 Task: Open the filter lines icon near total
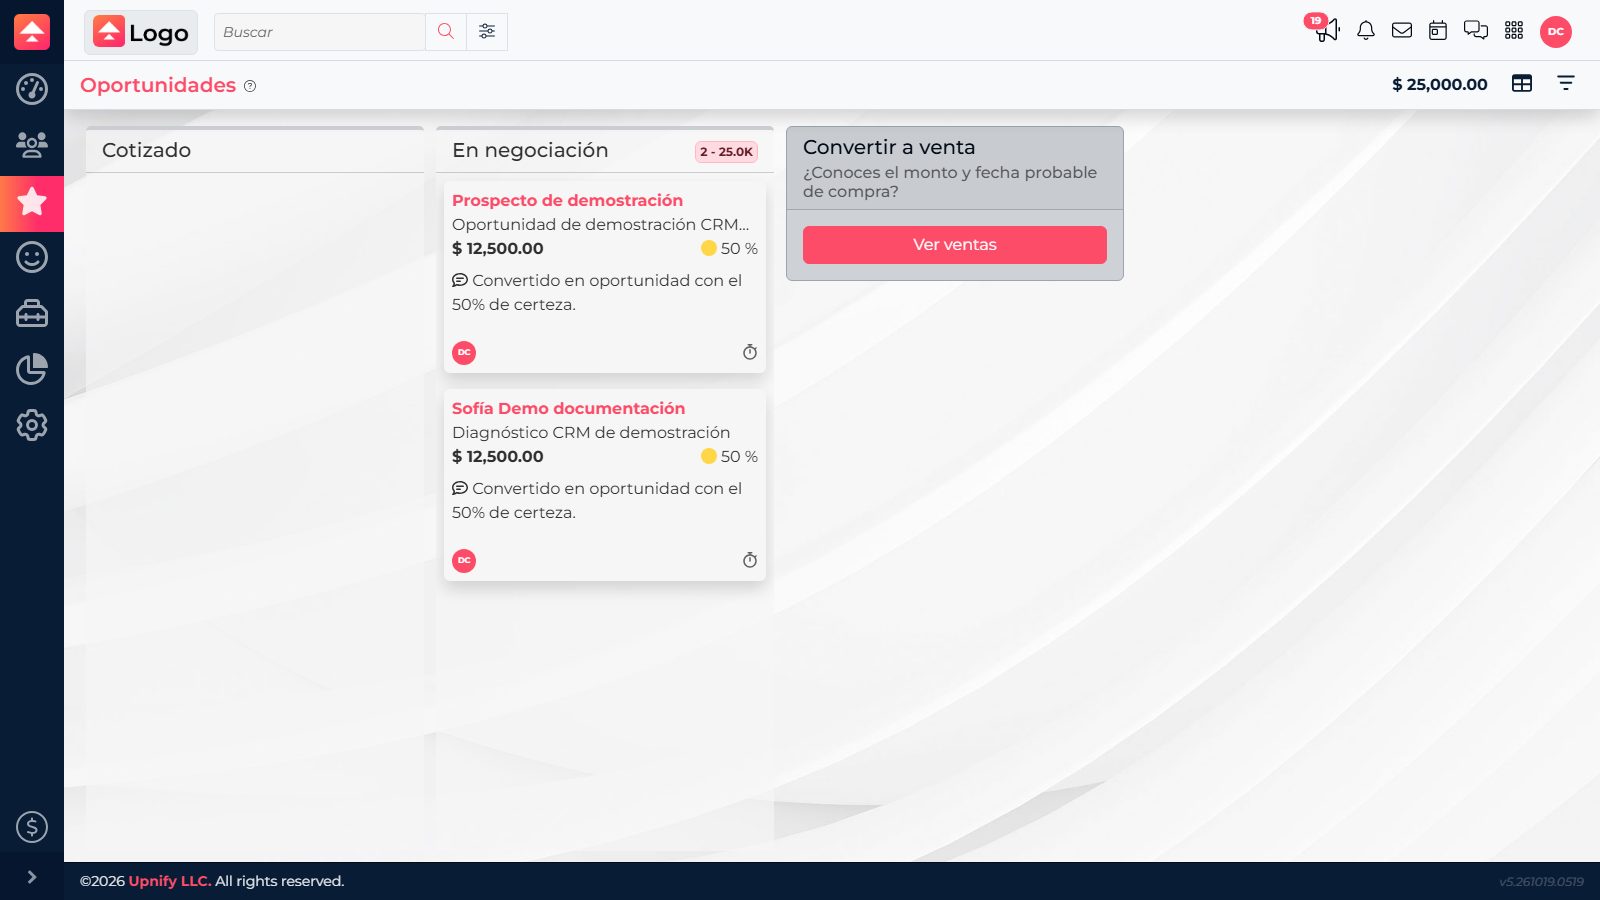[x=1566, y=84]
